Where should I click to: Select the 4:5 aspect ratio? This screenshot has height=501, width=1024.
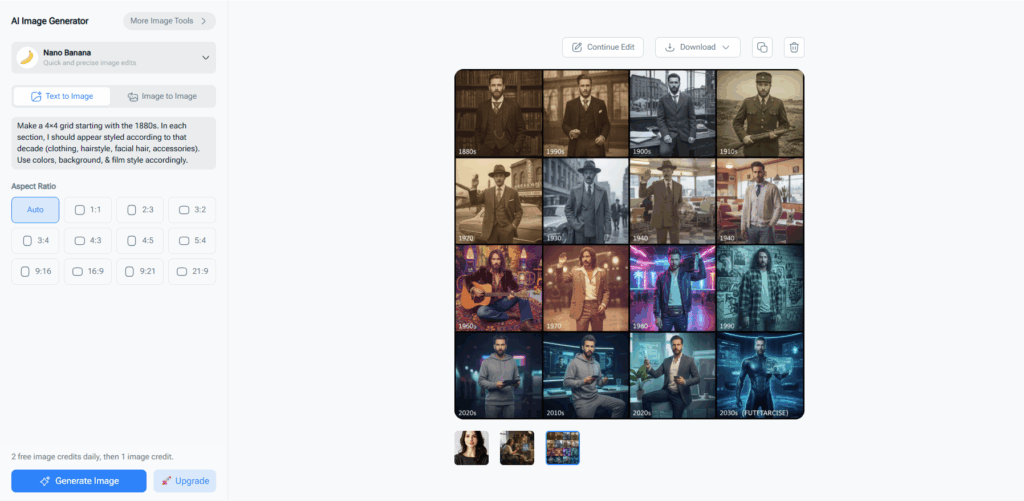[x=140, y=240]
